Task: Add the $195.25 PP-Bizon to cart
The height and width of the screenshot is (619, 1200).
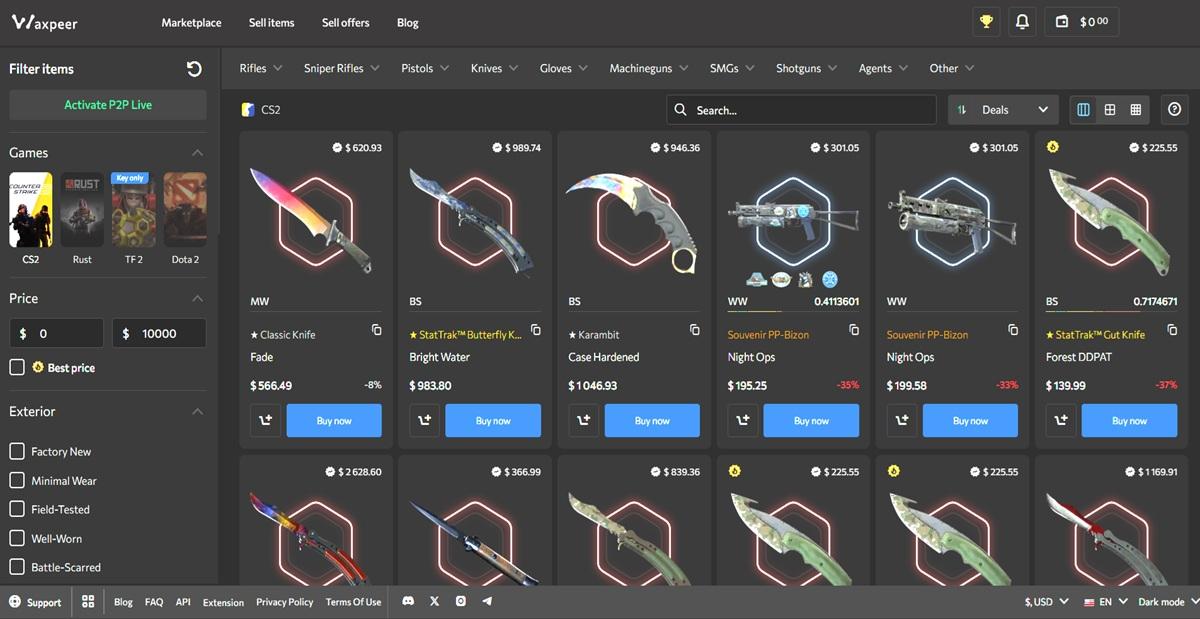Action: click(x=742, y=421)
